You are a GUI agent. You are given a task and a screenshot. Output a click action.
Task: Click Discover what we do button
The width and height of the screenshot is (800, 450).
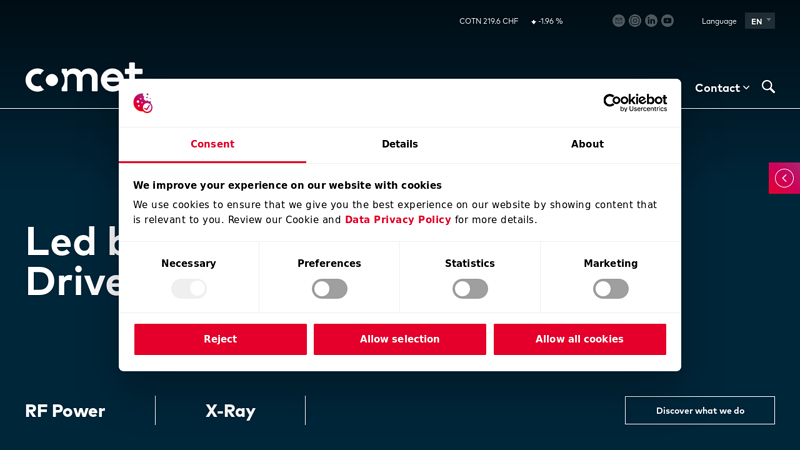click(x=700, y=411)
